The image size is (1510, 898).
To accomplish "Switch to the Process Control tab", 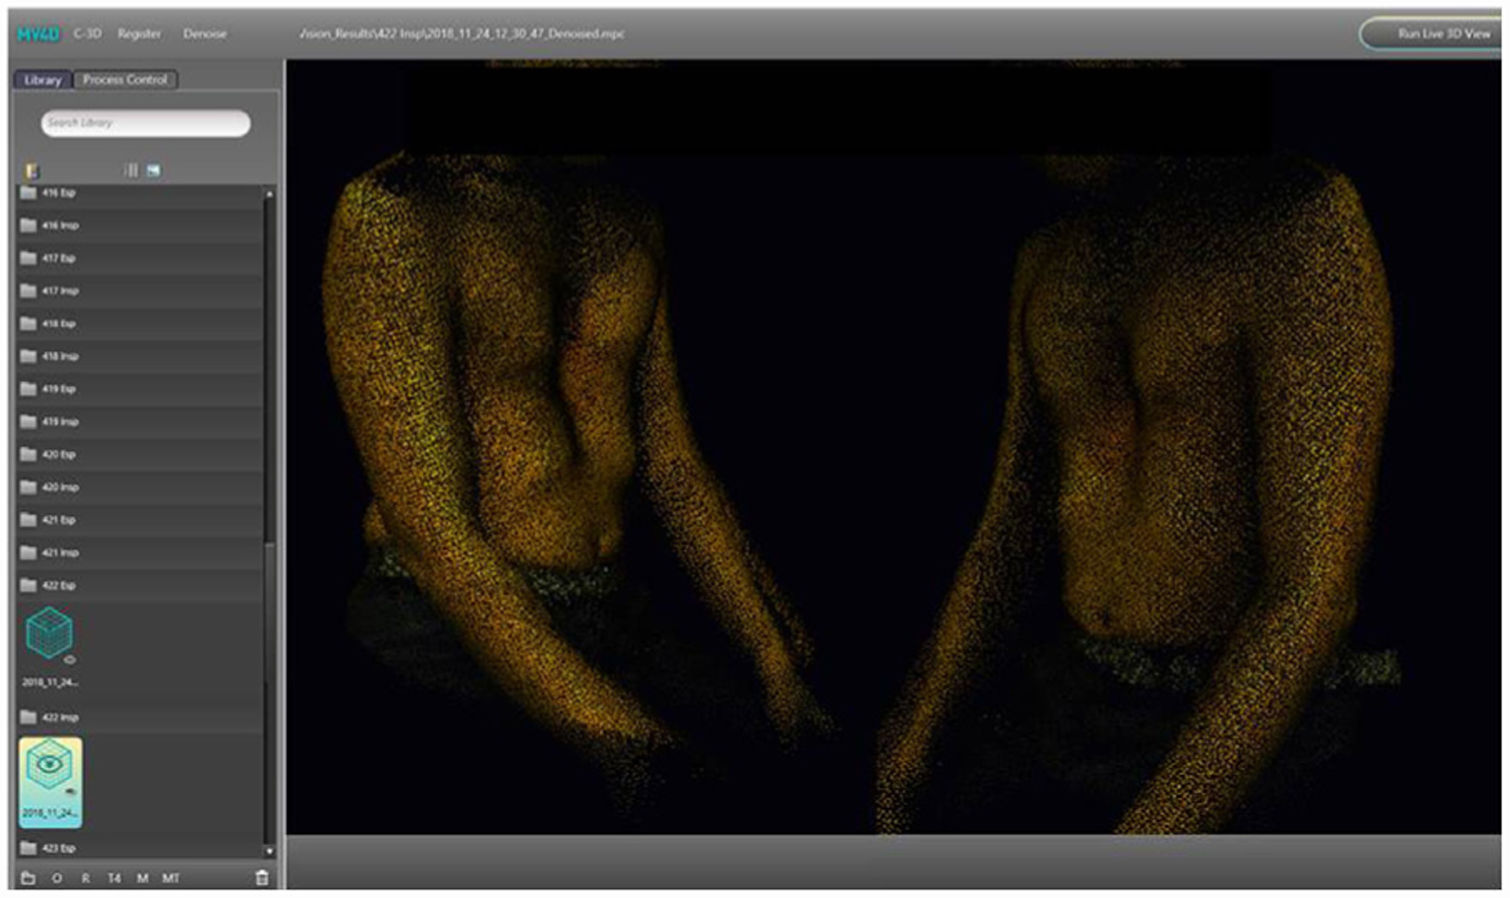I will pyautogui.click(x=125, y=80).
